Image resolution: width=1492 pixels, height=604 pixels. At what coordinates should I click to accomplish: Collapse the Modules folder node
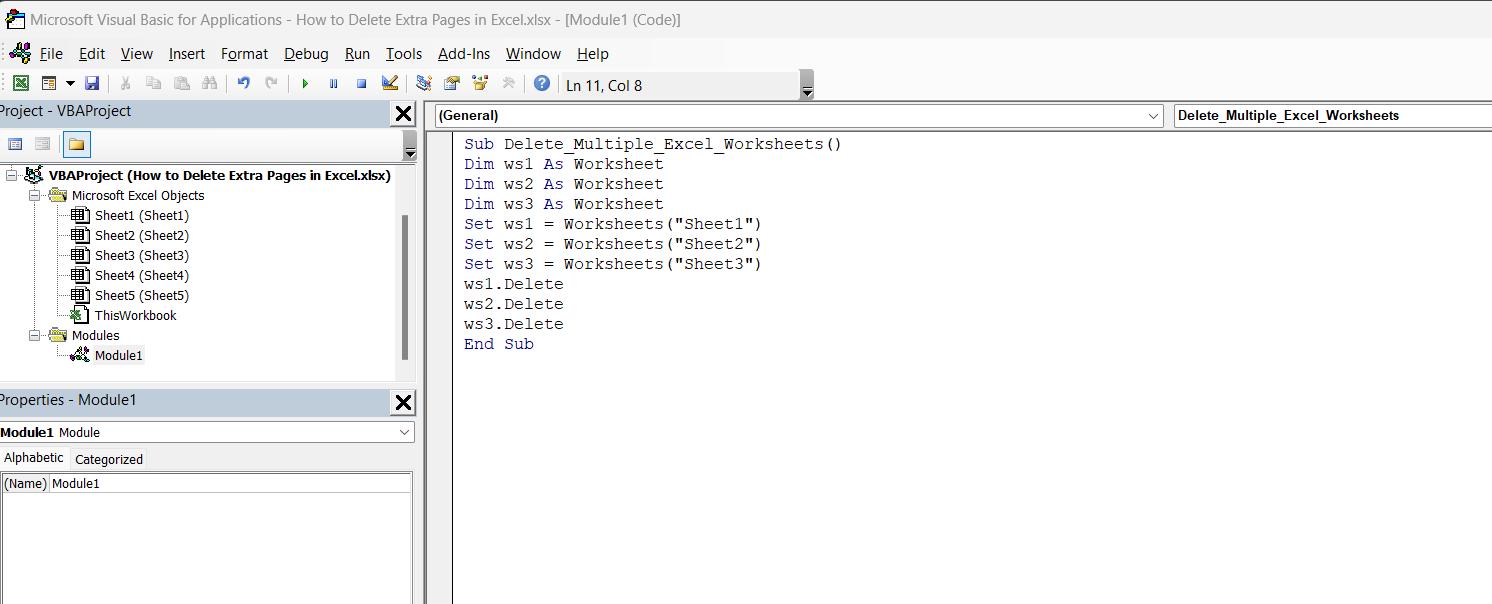[x=35, y=335]
